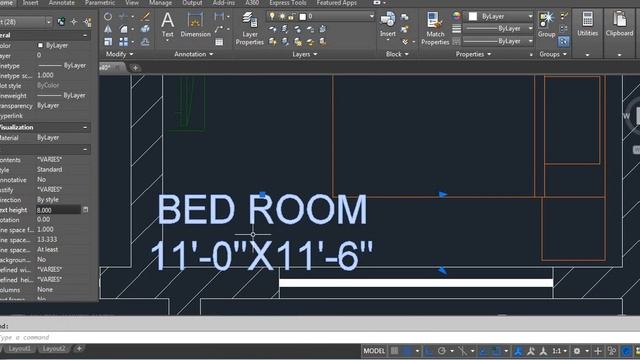The width and height of the screenshot is (640, 360).
Task: Click the Array tool icon
Action: click(123, 42)
